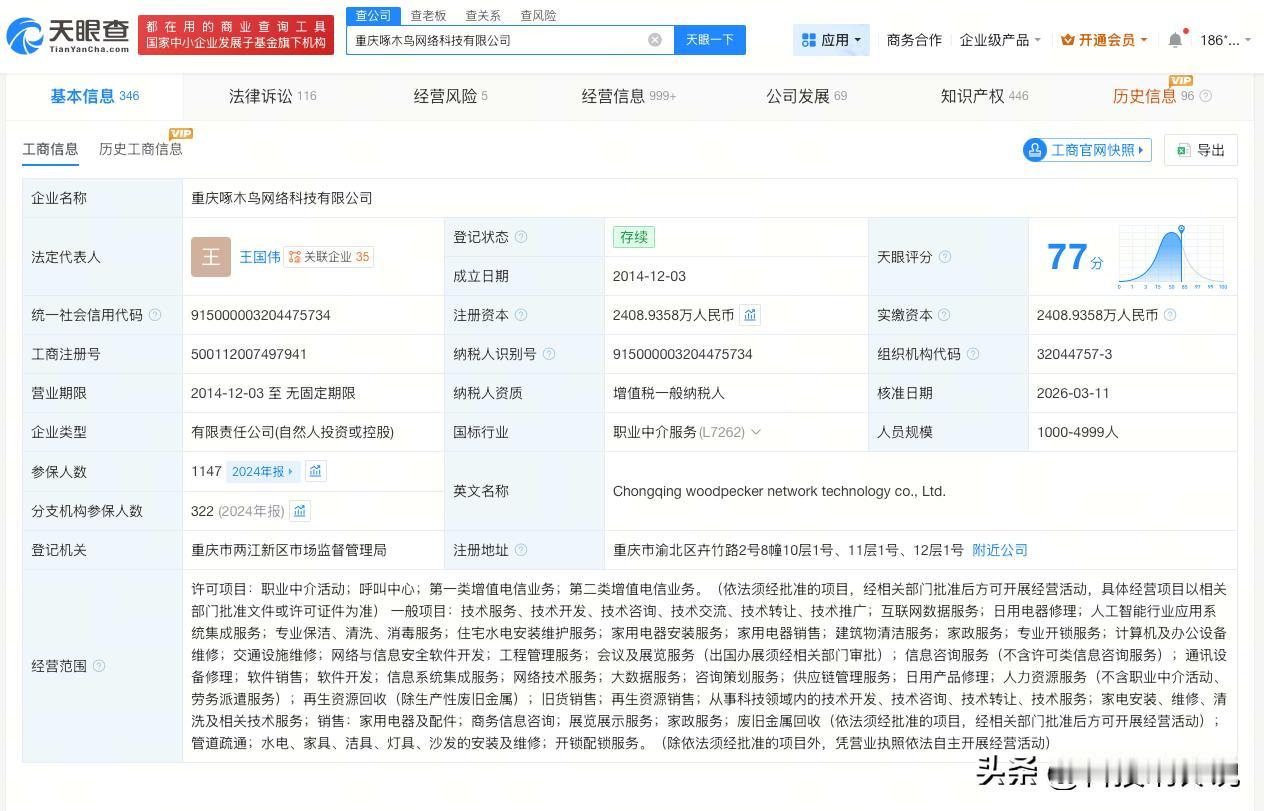Expand the 企业级产品 dropdown
This screenshot has width=1264, height=811.
1000,40
